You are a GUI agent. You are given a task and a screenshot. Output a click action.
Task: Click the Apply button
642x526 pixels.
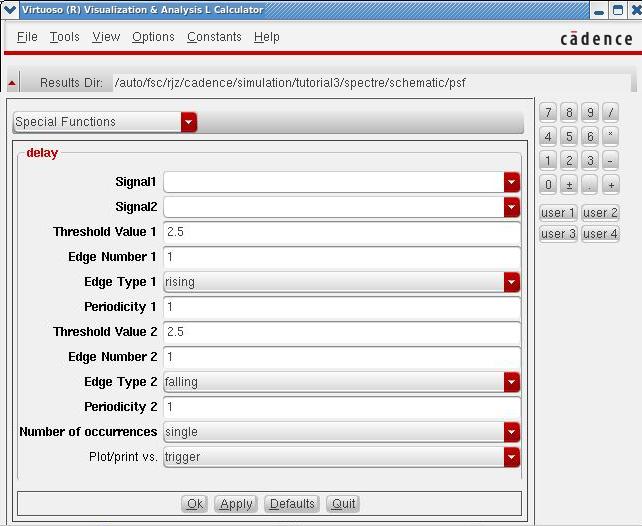point(236,504)
